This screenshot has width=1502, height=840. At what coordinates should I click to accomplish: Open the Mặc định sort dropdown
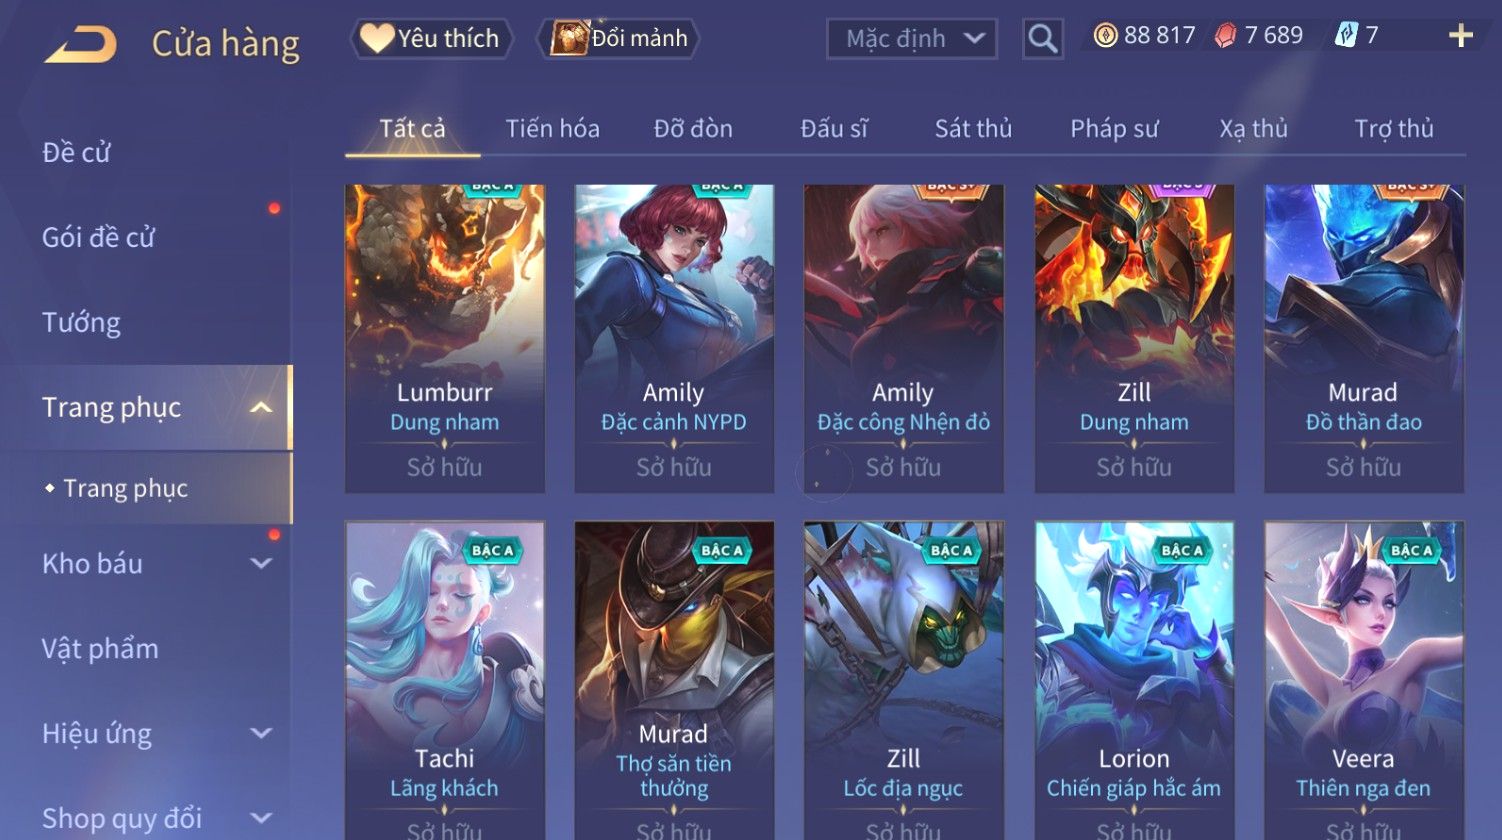912,39
